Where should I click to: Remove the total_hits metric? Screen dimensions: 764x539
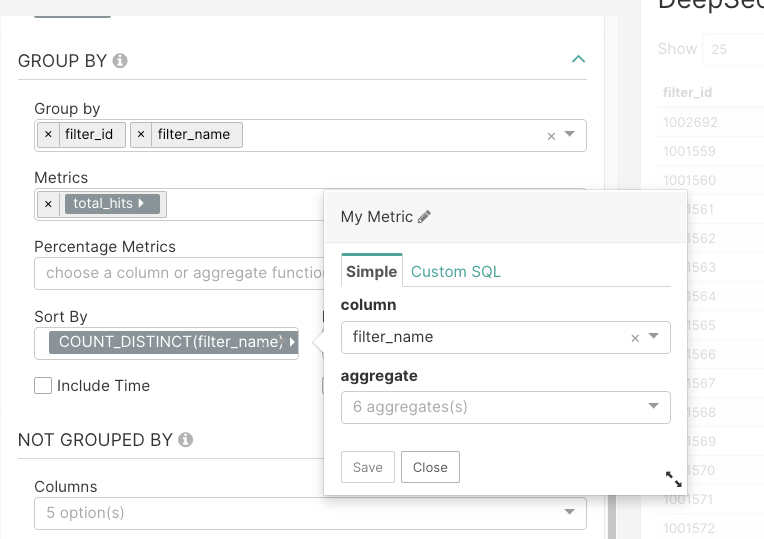tap(48, 204)
